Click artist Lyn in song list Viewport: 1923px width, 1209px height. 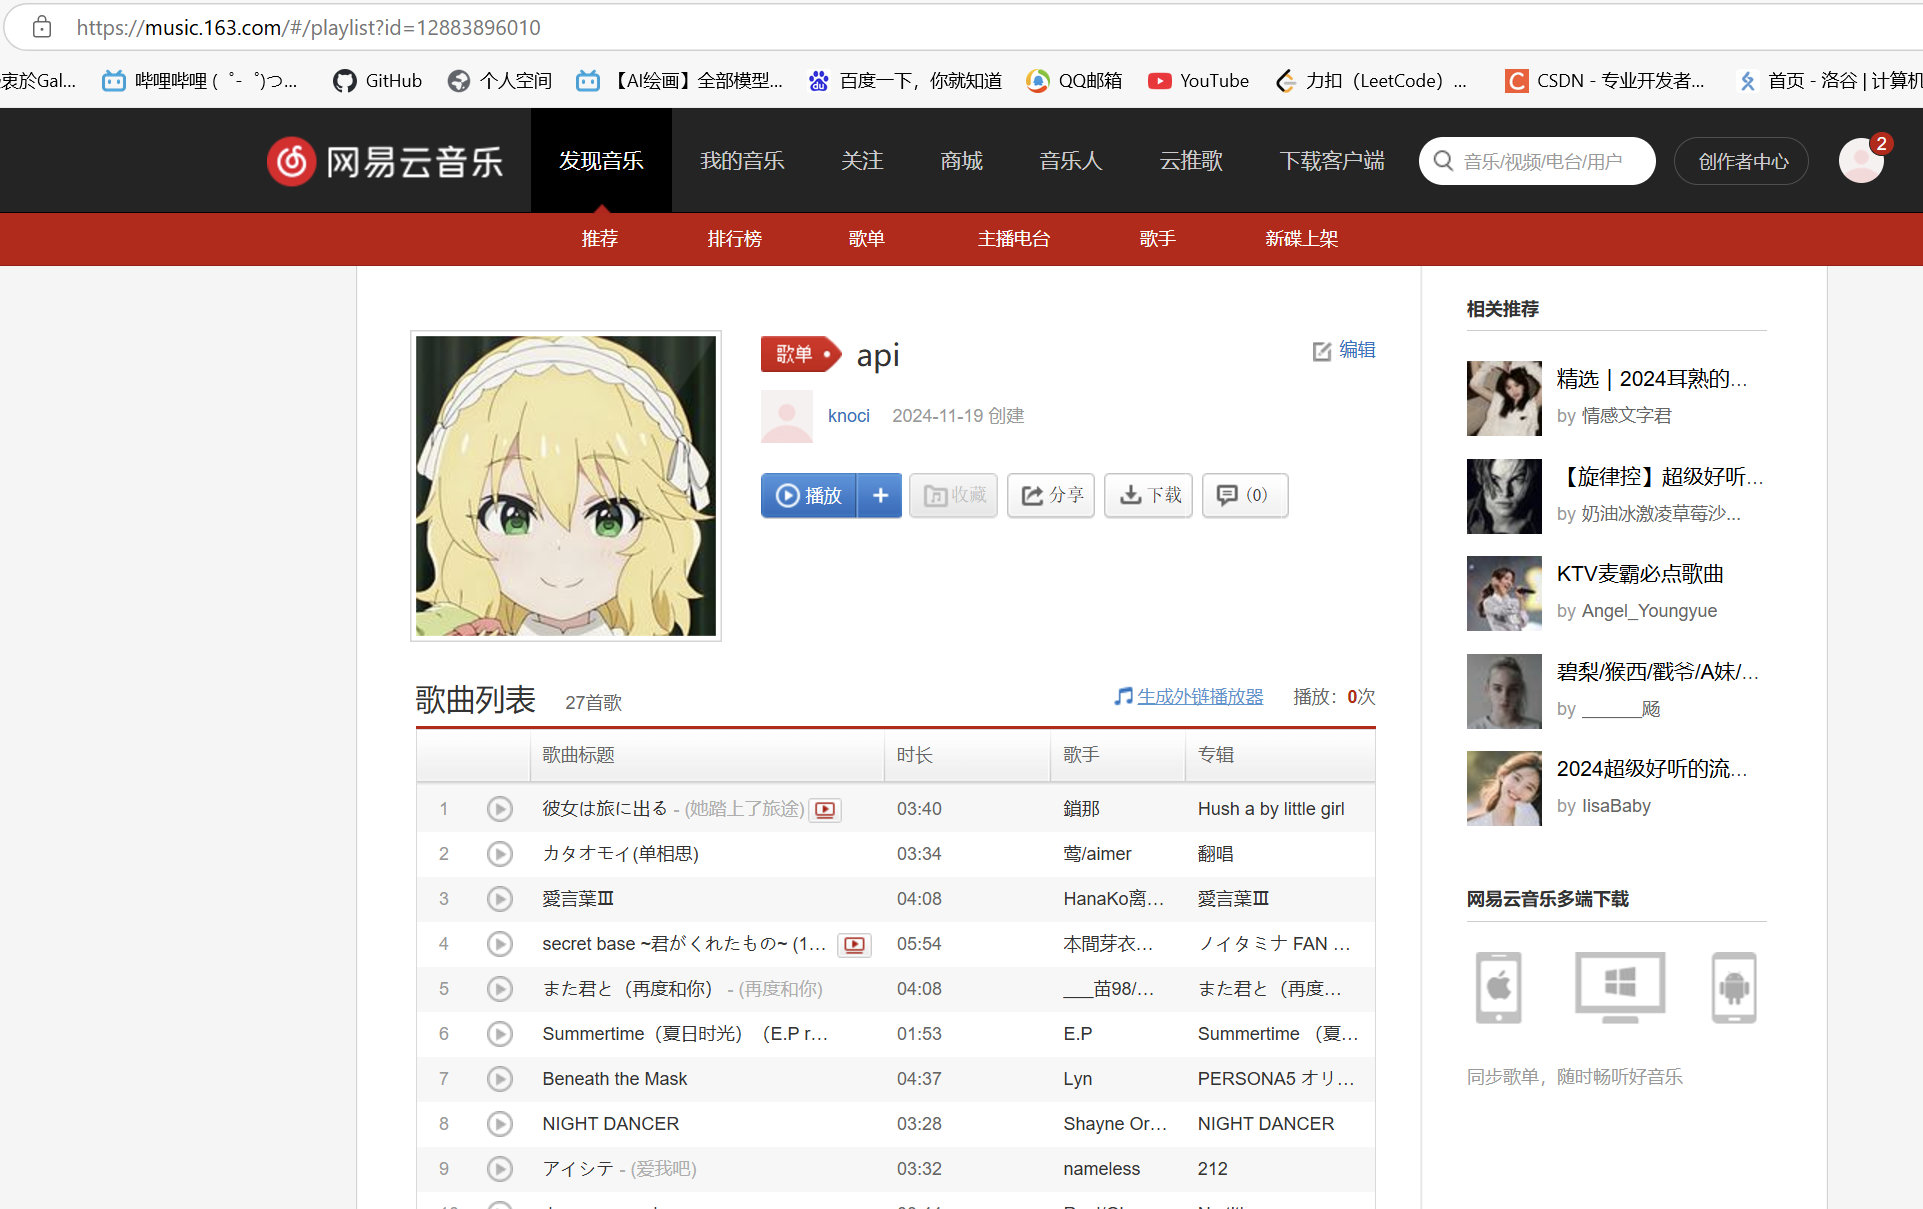click(x=1078, y=1079)
